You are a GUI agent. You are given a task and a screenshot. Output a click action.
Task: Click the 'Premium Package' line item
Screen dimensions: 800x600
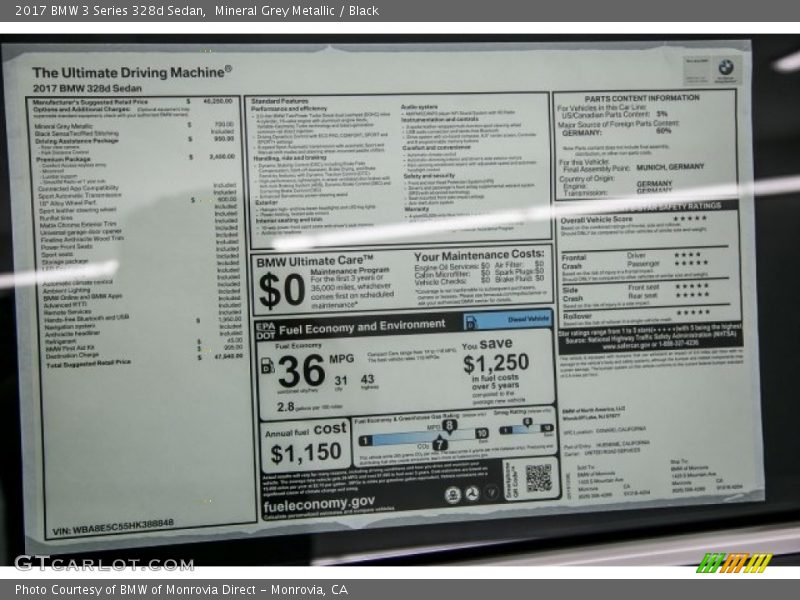coord(135,159)
